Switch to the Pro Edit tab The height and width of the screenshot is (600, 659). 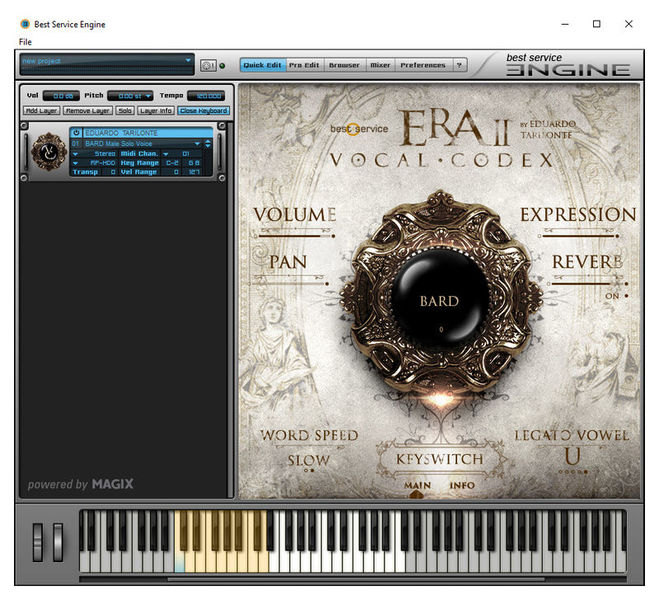click(304, 66)
